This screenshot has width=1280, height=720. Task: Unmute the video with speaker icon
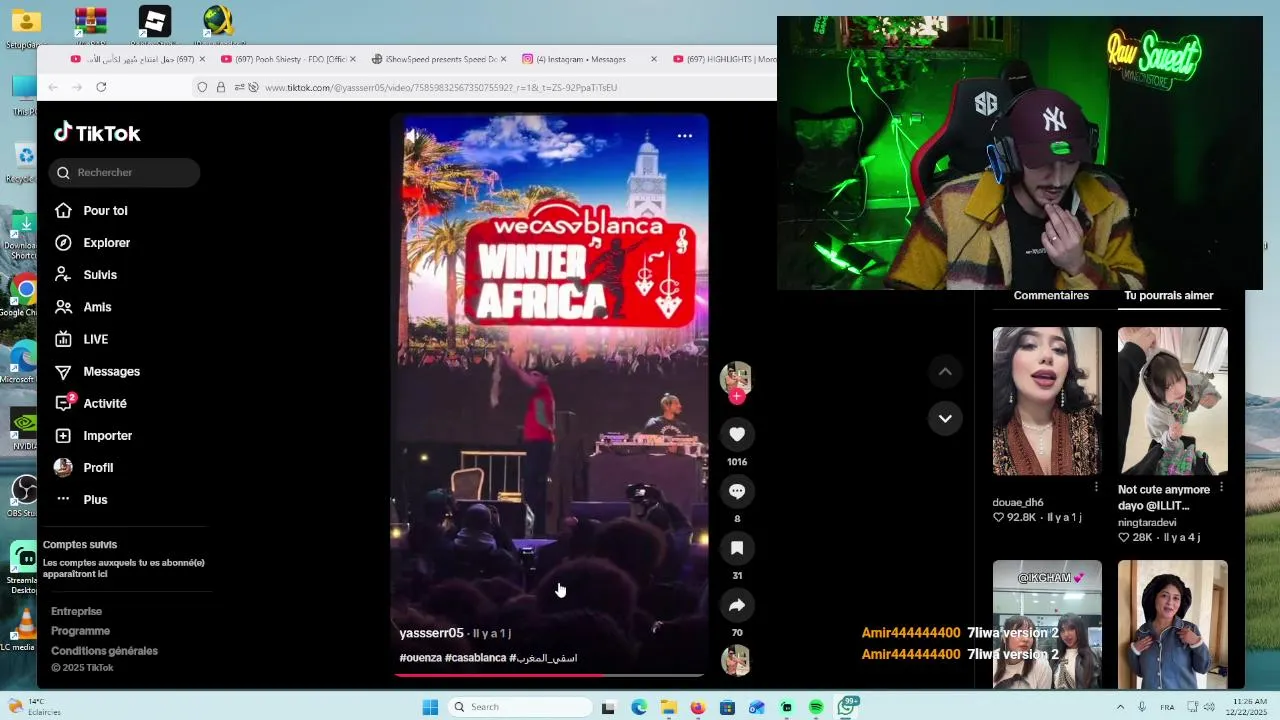click(x=413, y=135)
